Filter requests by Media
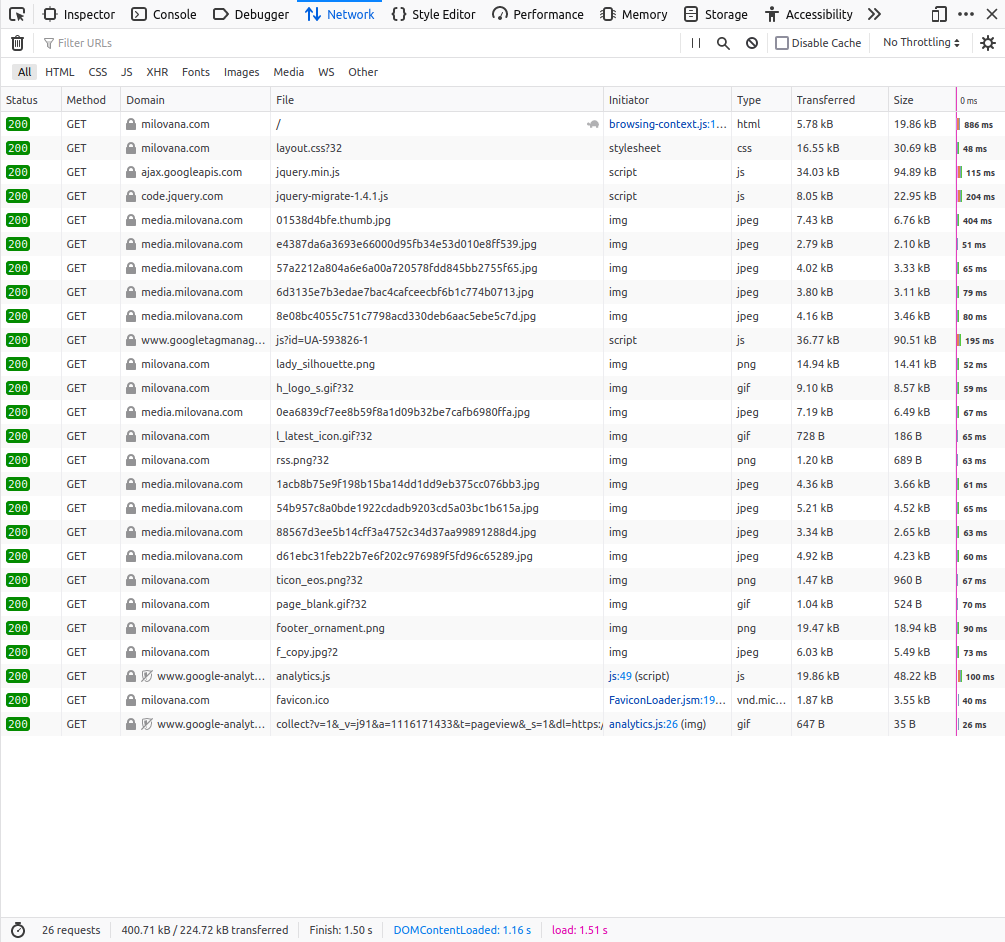Viewport: 1005px width, 942px height. point(288,72)
